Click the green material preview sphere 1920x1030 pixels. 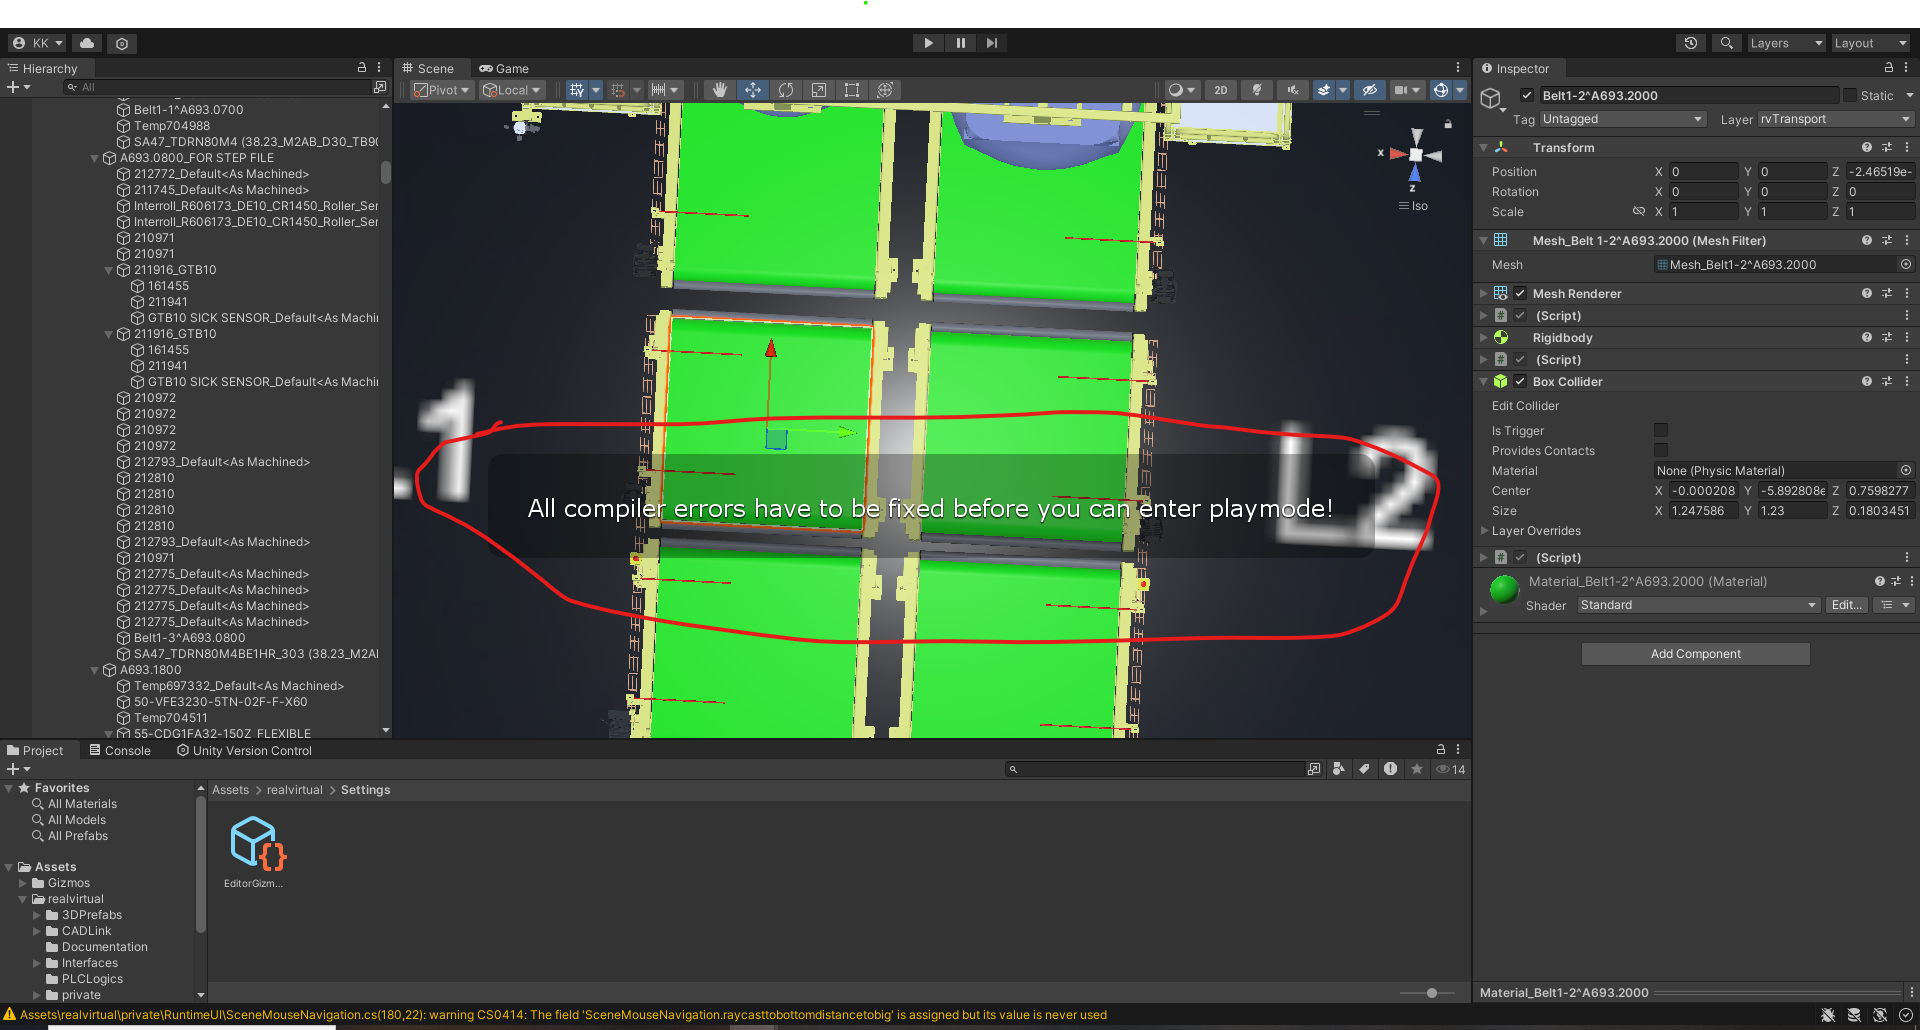[x=1504, y=589]
